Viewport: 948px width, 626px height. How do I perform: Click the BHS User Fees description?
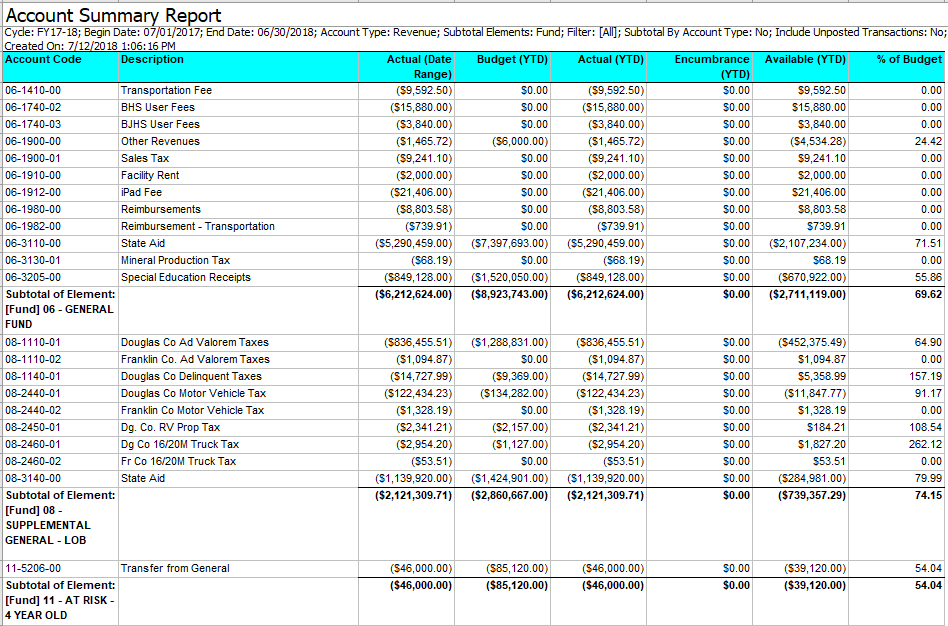158,107
